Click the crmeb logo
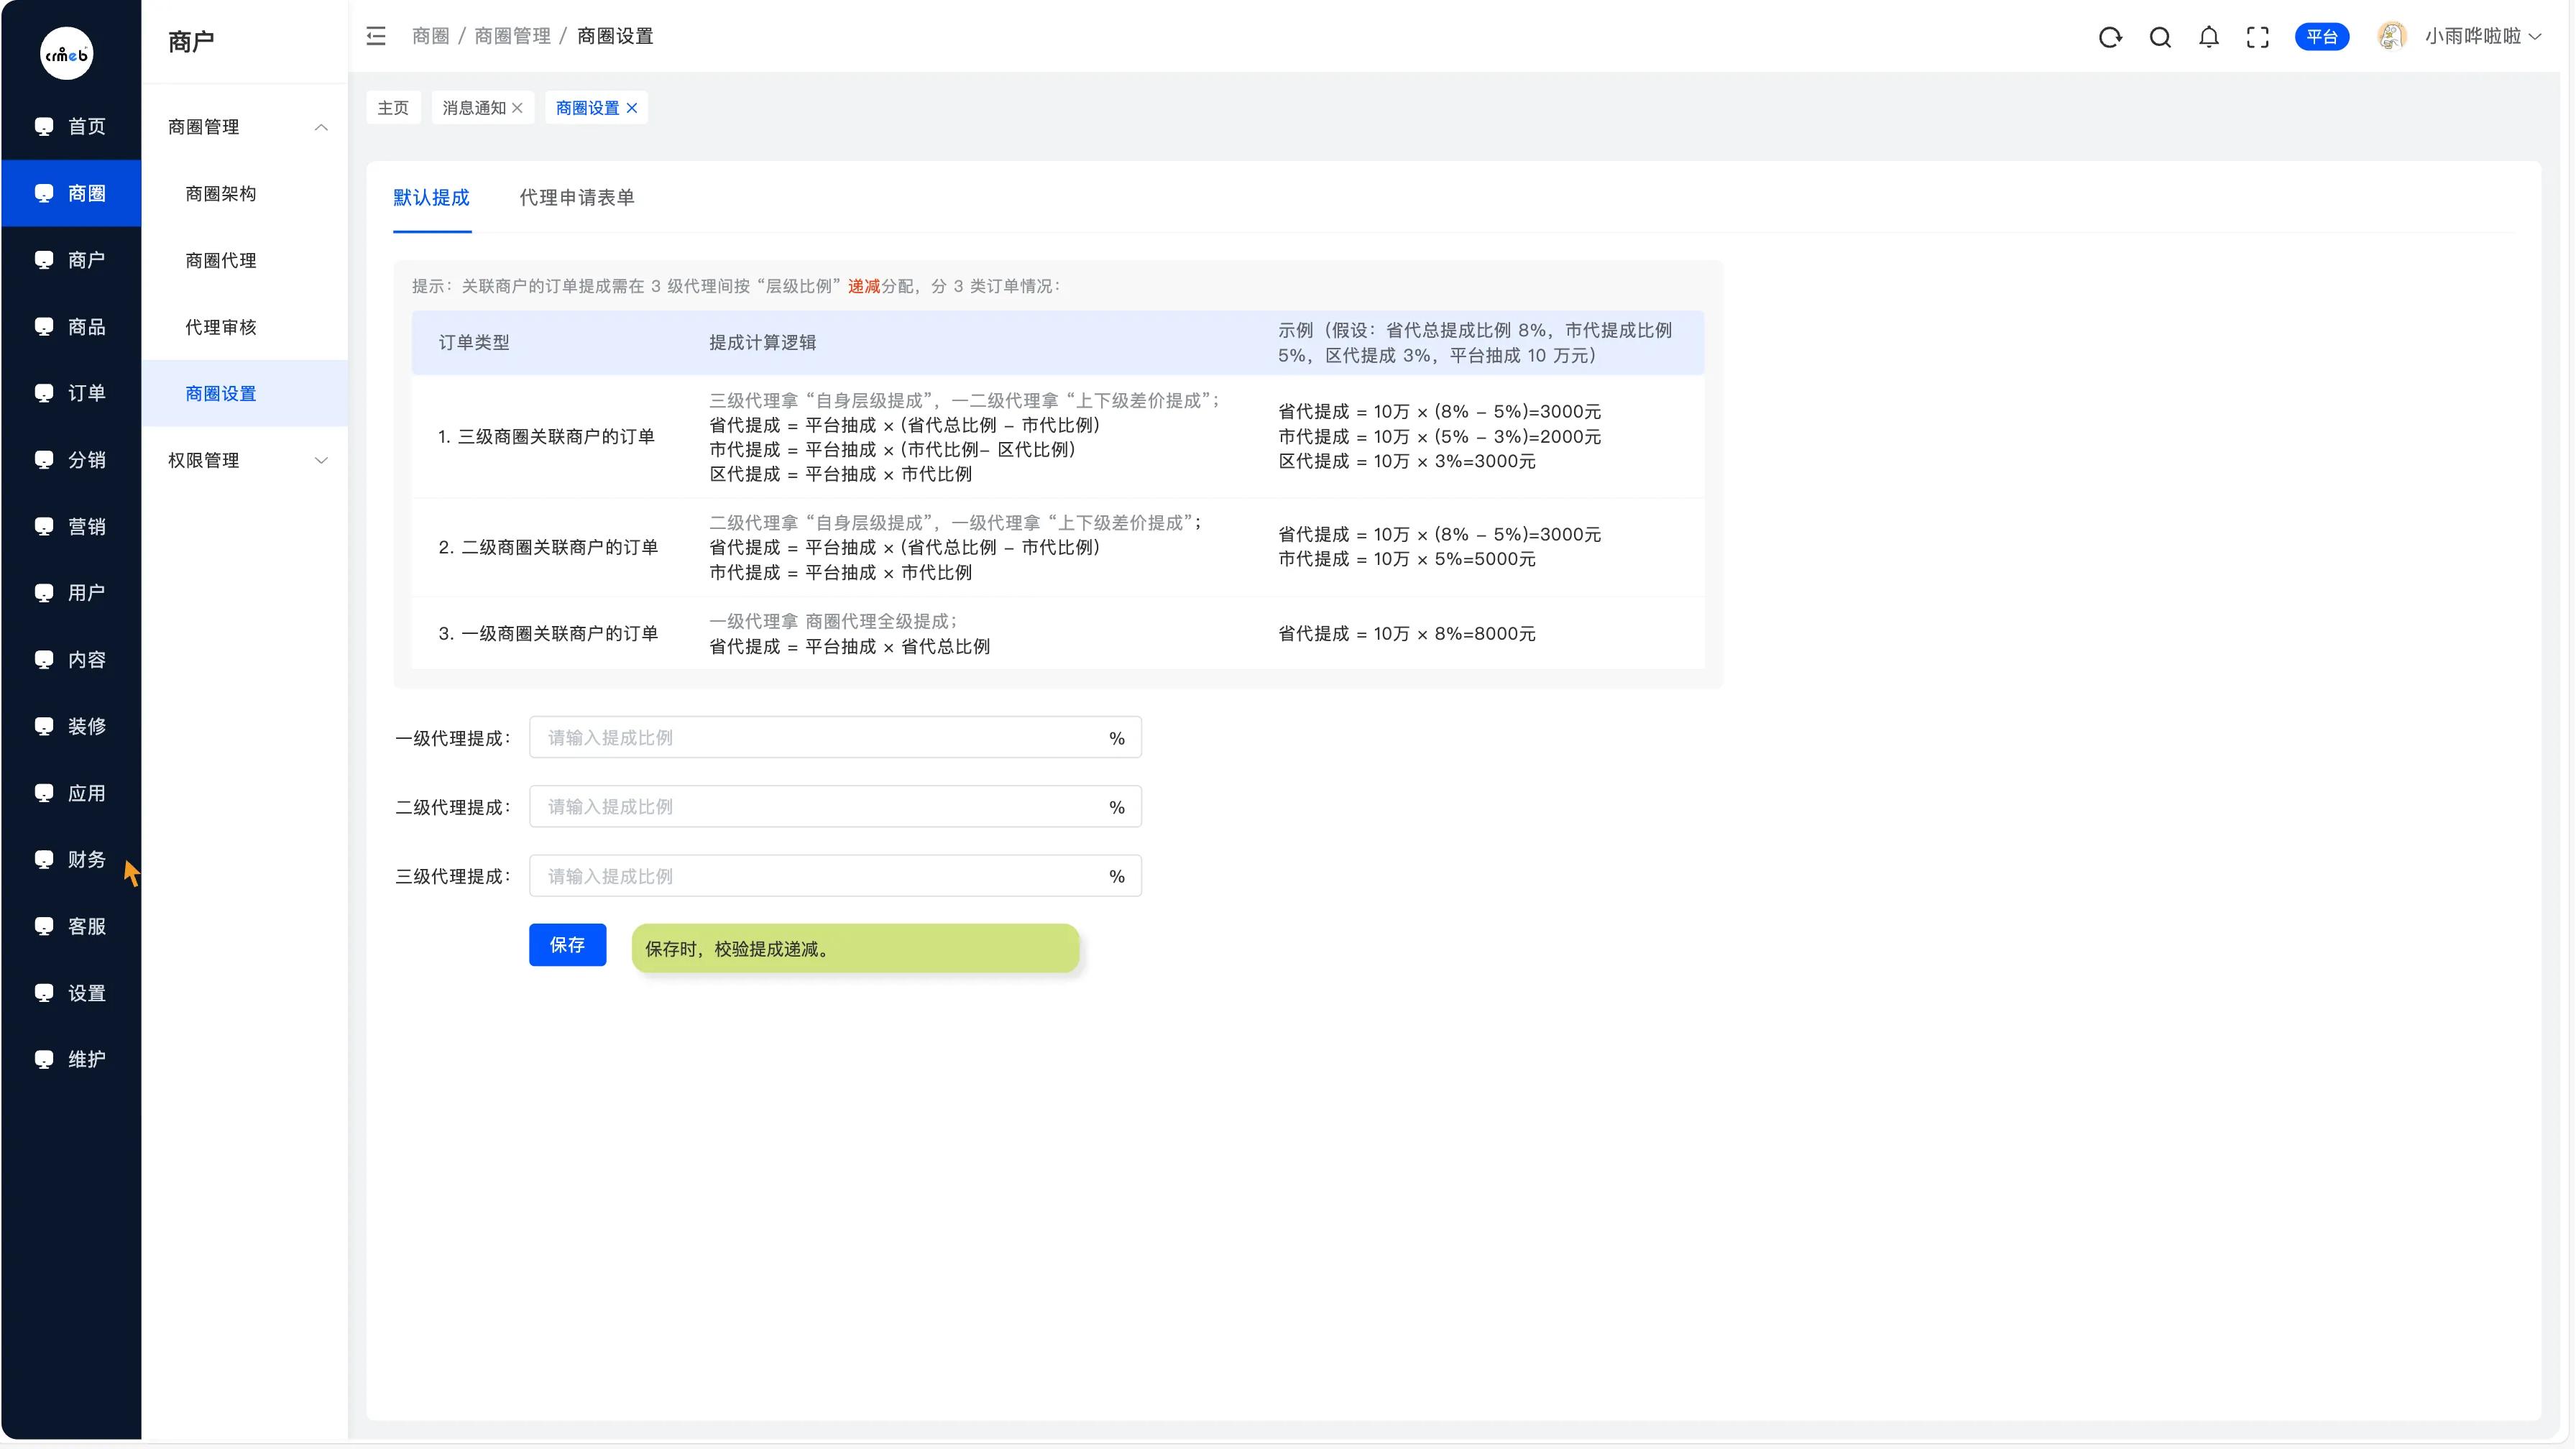2576x1449 pixels. 66,54
